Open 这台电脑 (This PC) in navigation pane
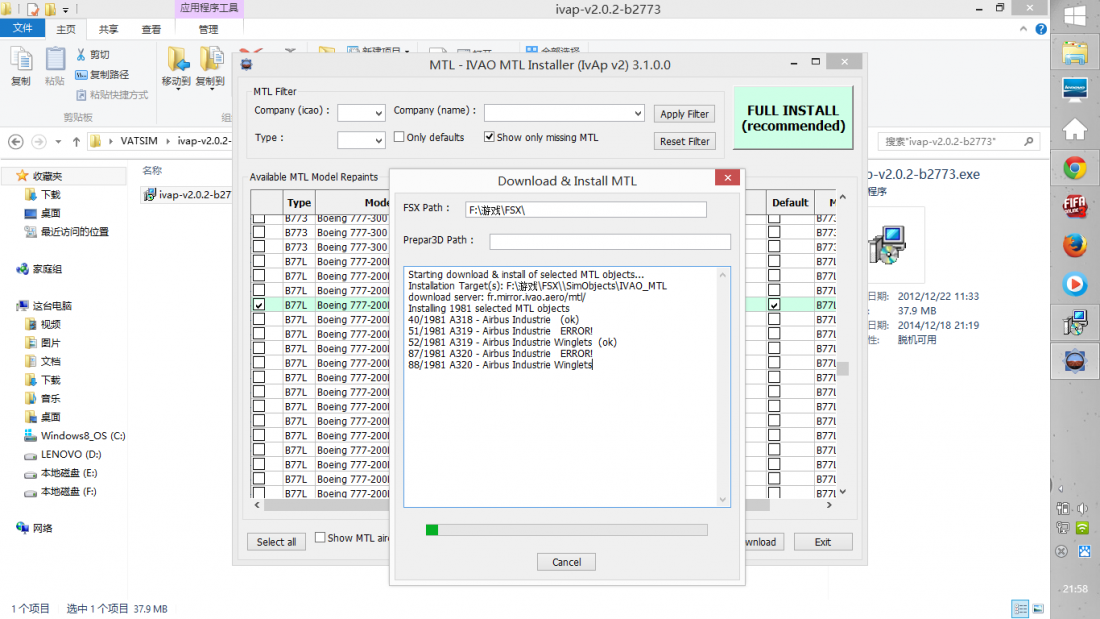 [43, 306]
